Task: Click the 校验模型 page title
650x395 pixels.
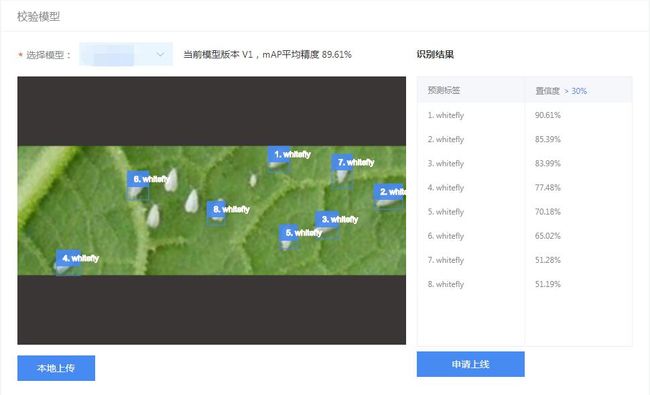Action: (x=38, y=17)
